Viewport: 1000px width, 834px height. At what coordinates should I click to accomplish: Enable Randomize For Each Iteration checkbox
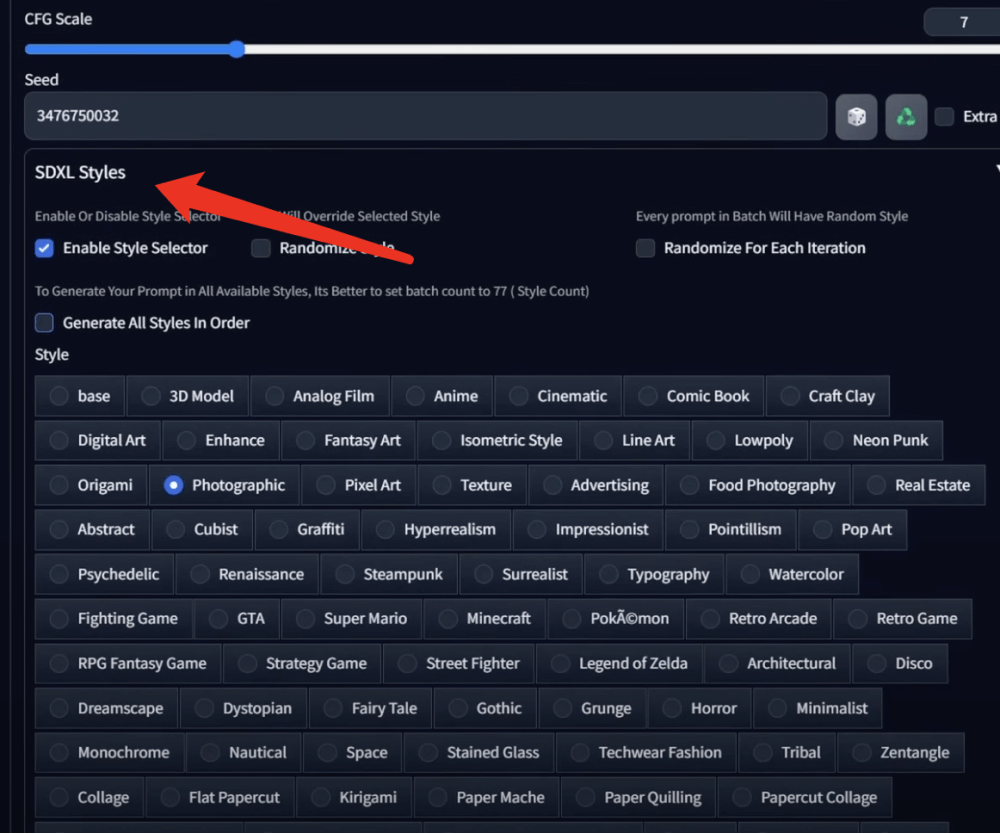pyautogui.click(x=646, y=248)
